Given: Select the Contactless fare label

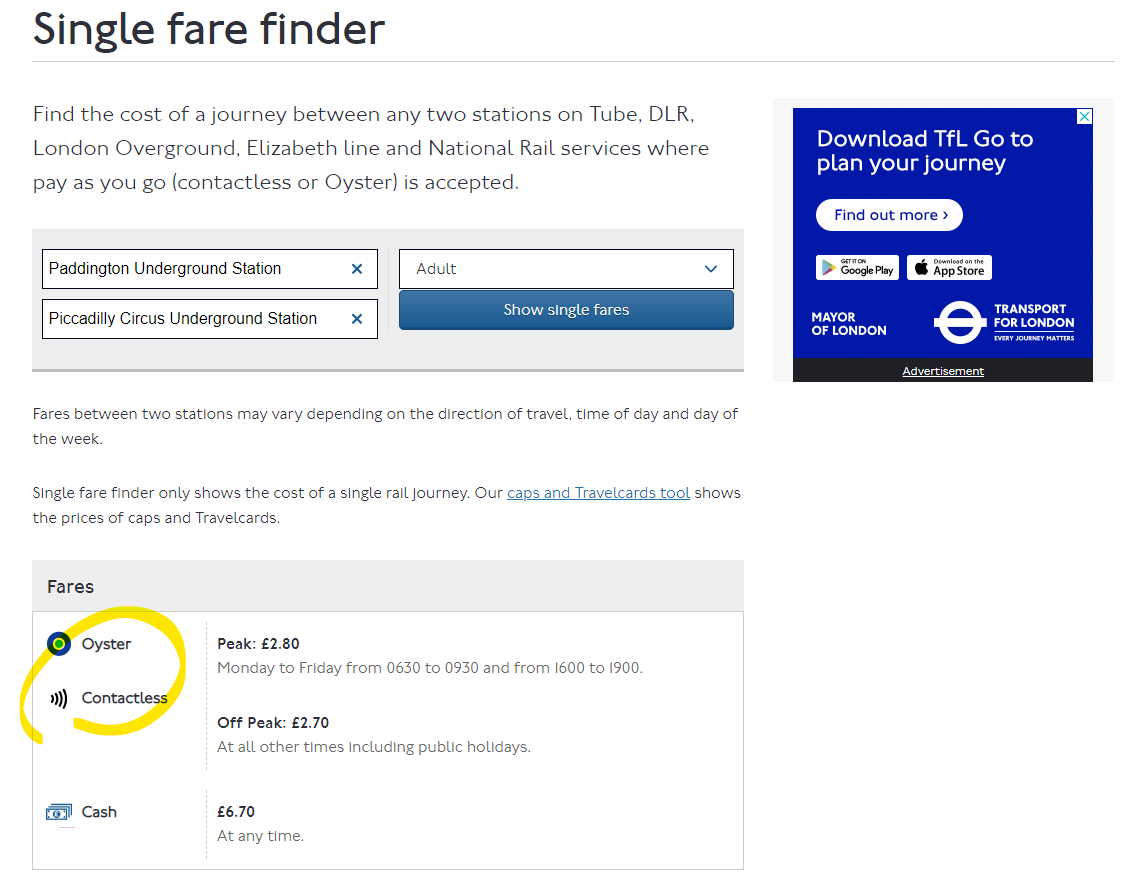Looking at the screenshot, I should click(x=124, y=698).
